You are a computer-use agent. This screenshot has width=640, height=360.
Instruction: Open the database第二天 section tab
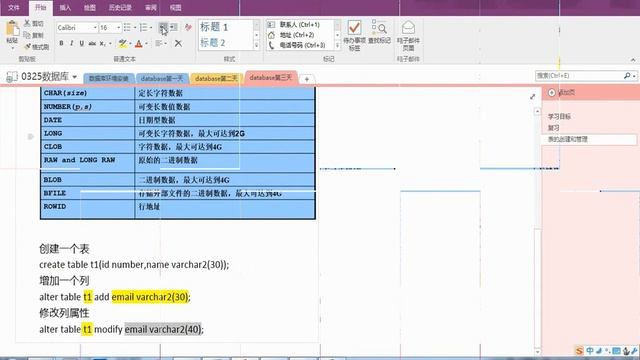tap(216, 78)
